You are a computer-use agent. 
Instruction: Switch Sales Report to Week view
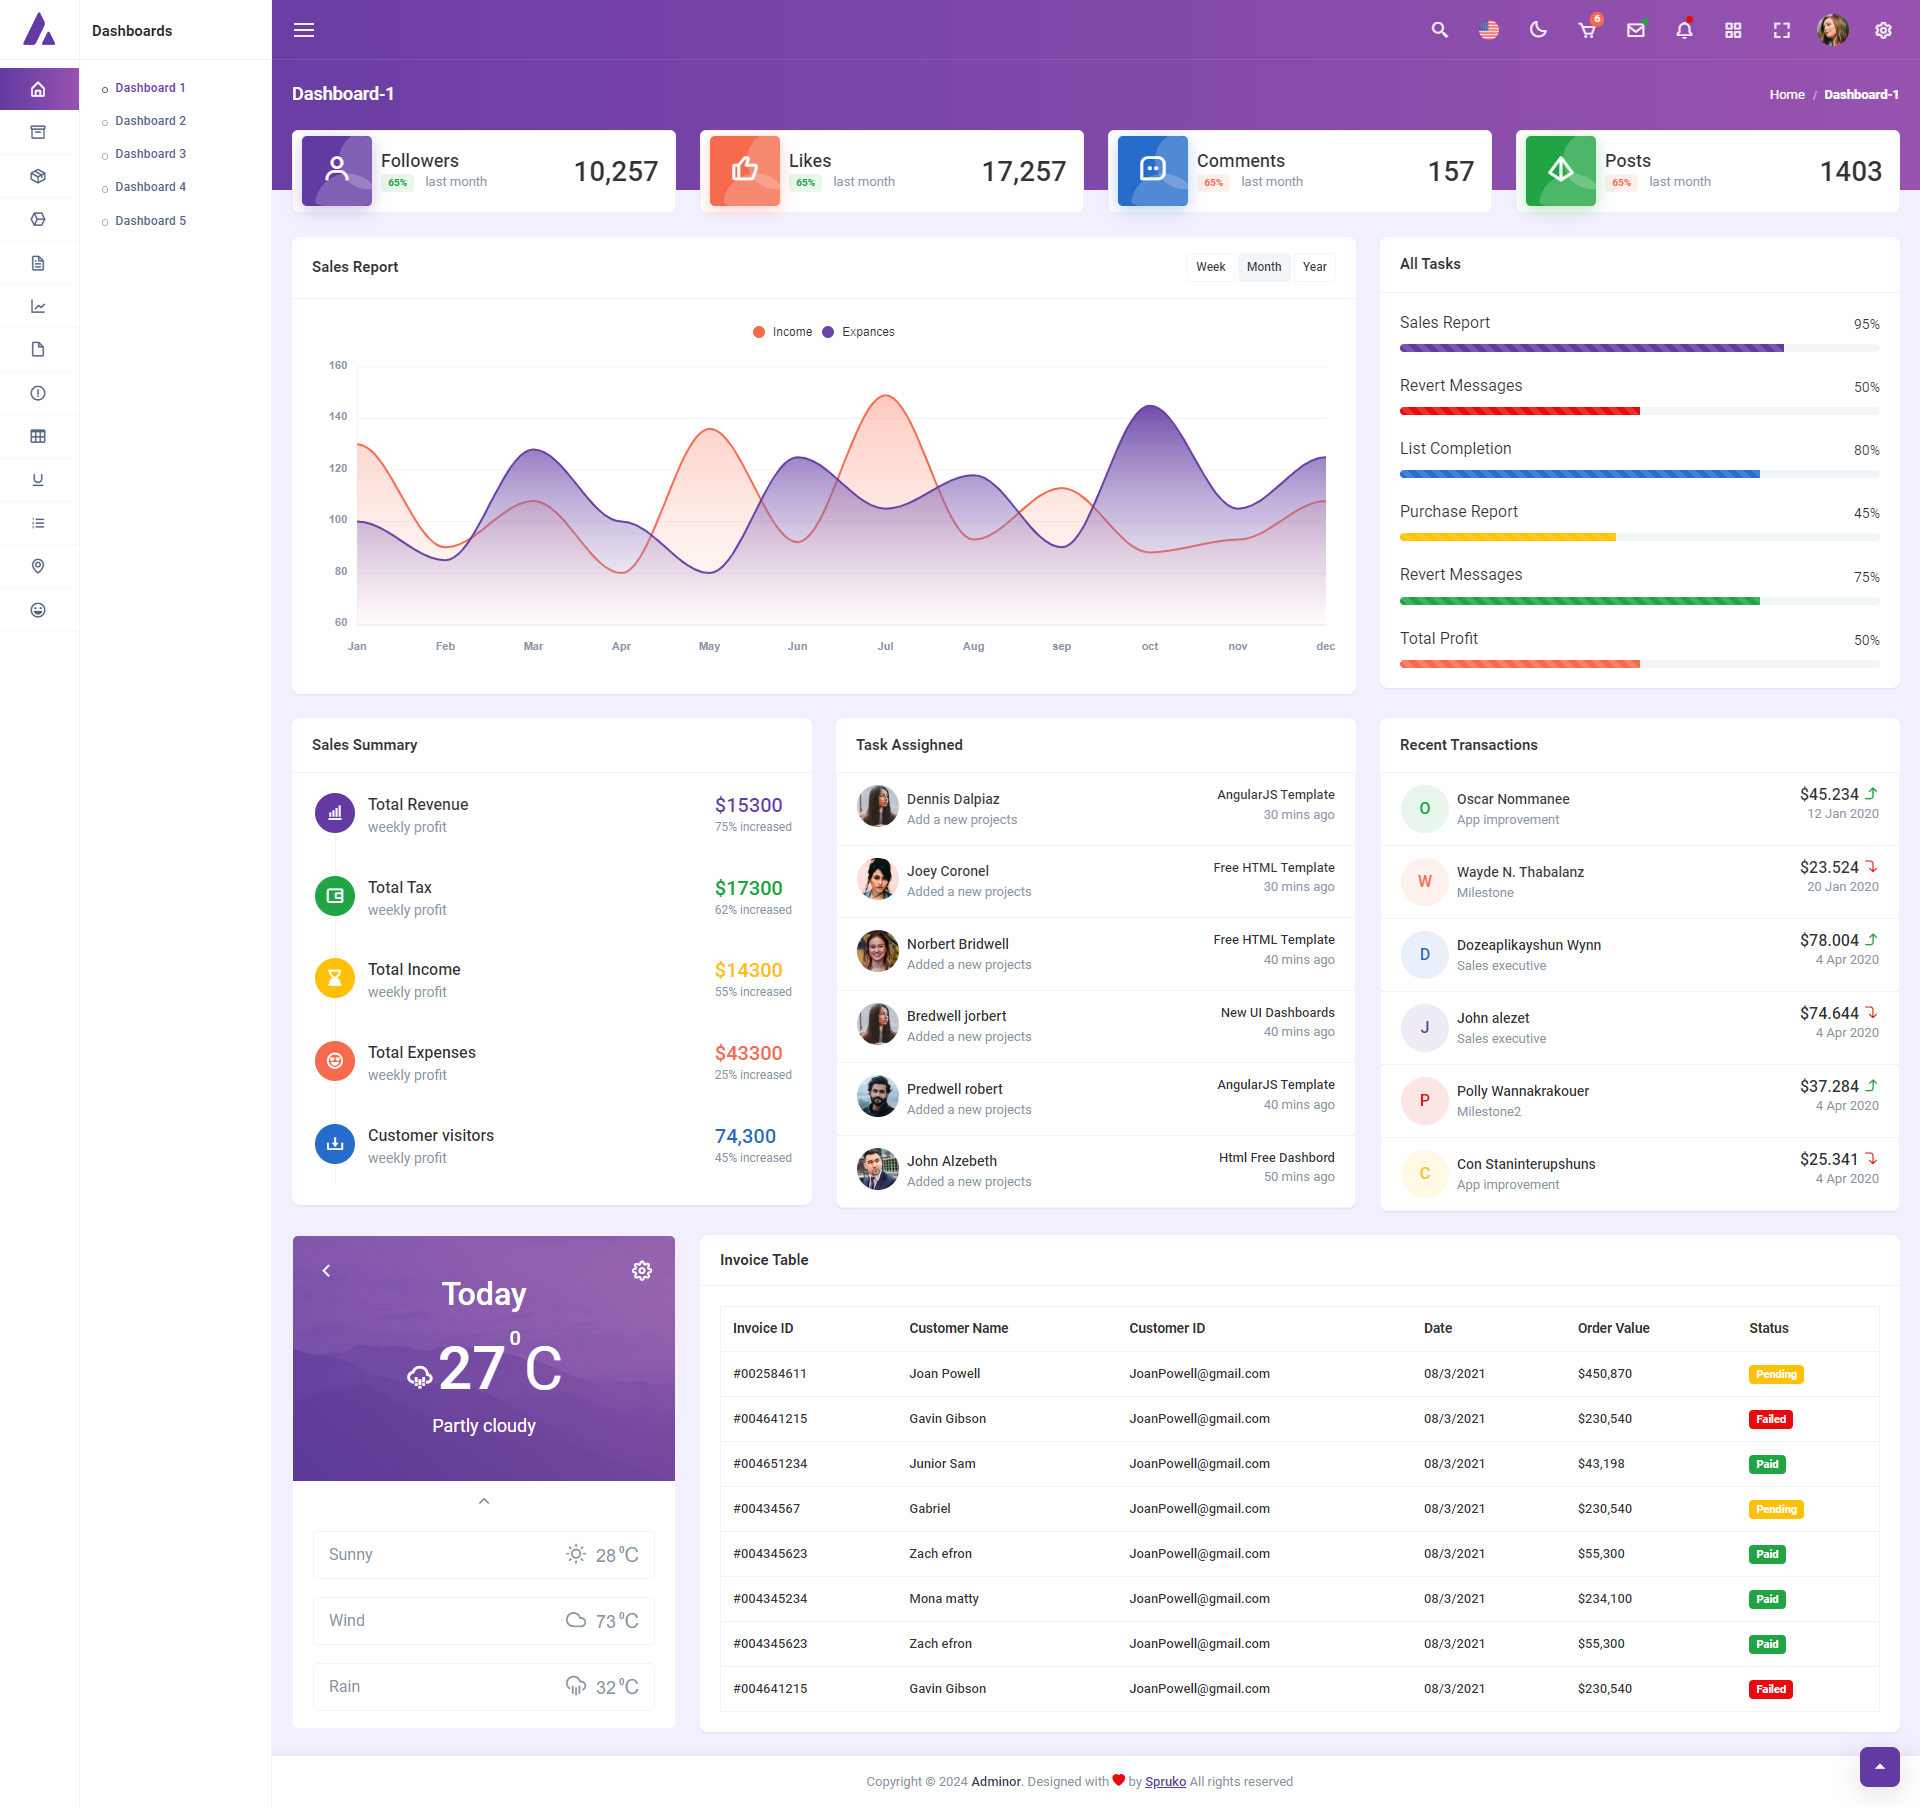point(1210,267)
